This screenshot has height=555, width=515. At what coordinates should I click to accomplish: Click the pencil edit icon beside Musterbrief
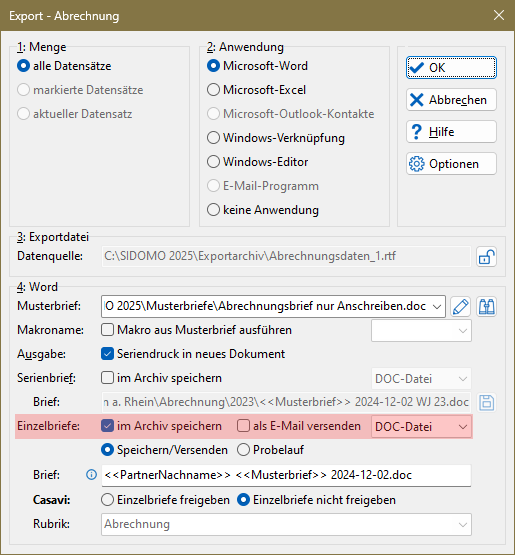click(460, 307)
